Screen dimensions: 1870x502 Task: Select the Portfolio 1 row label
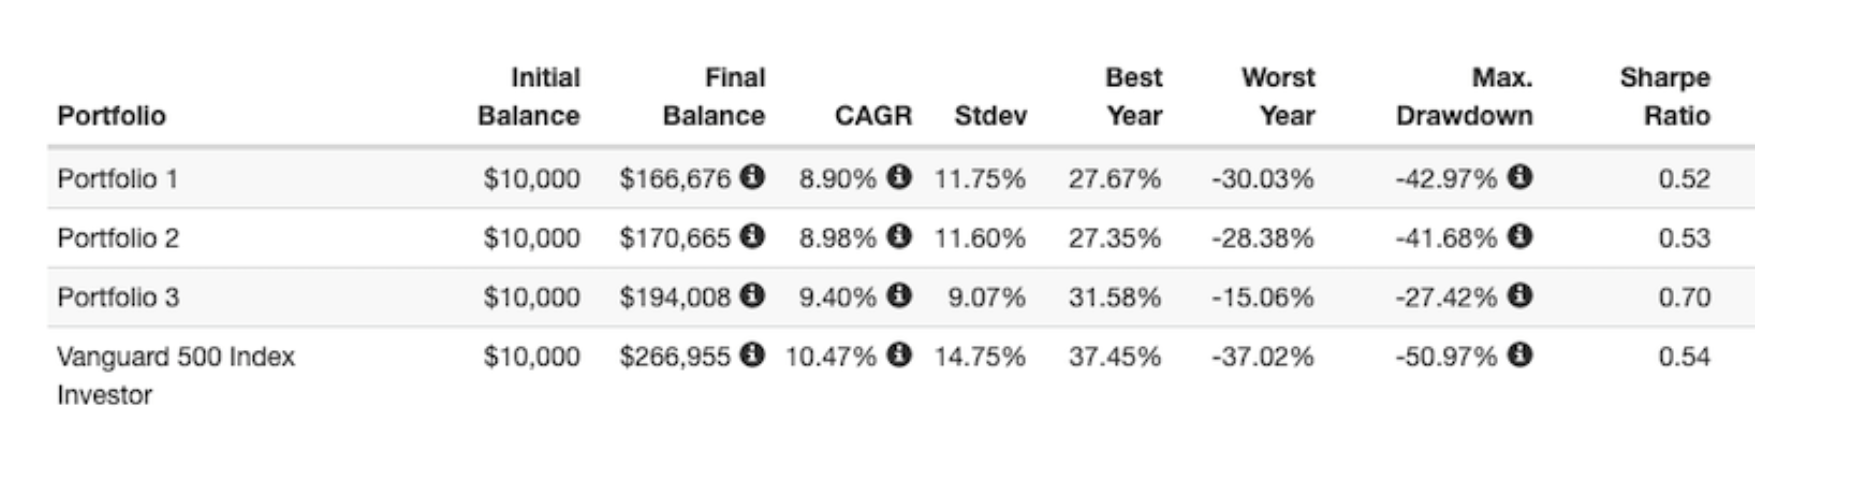pos(117,179)
